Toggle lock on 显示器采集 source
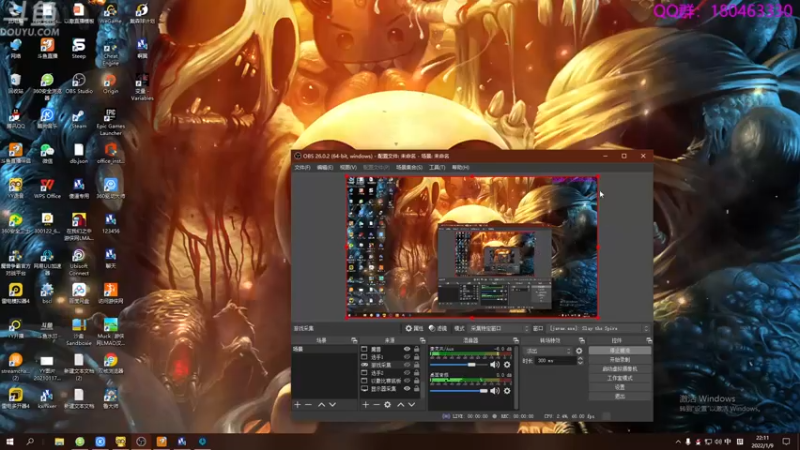800x450 pixels. [x=416, y=389]
